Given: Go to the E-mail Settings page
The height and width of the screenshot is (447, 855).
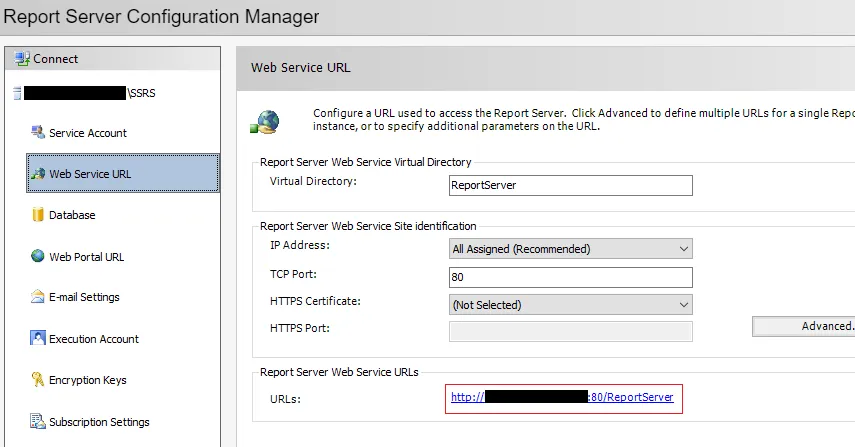Looking at the screenshot, I should point(84,297).
